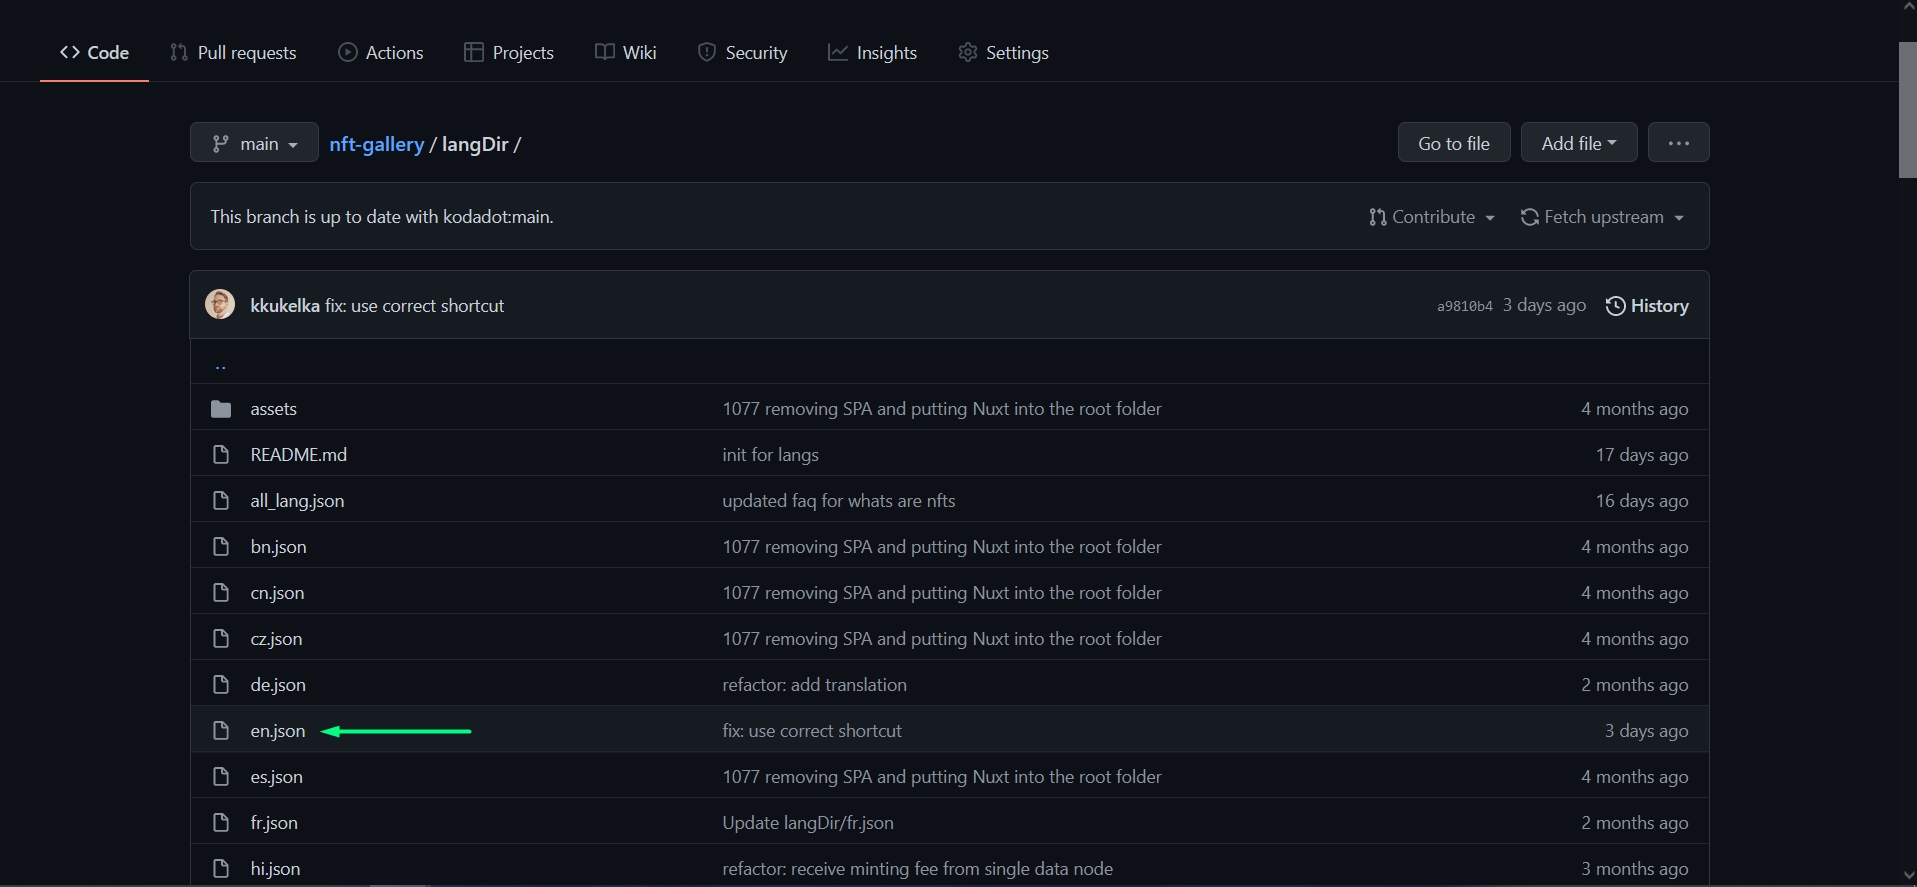This screenshot has height=887, width=1917.
Task: Click the file icon beside hi.json
Action: [221, 869]
